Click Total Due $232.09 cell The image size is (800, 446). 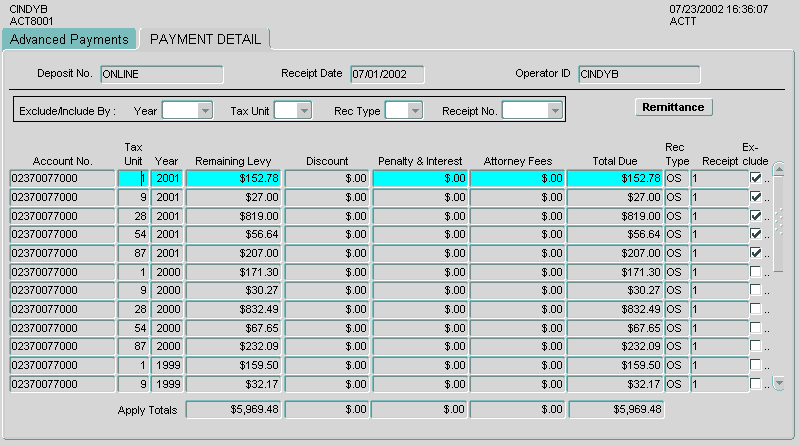click(615, 346)
